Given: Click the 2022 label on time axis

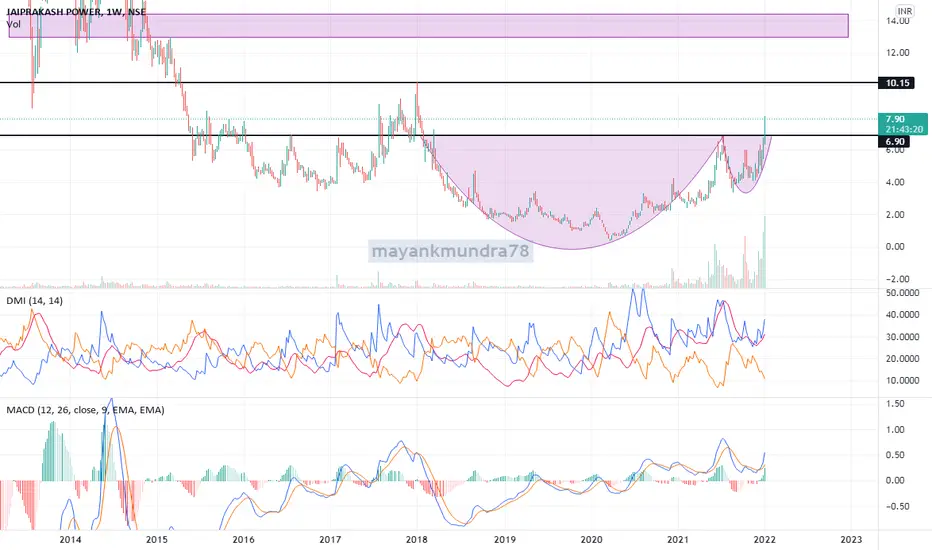Looking at the screenshot, I should click(x=764, y=539).
